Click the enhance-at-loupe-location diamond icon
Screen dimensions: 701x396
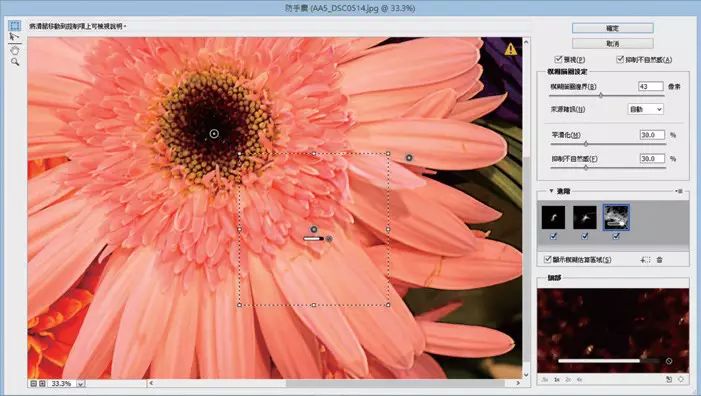click(681, 379)
